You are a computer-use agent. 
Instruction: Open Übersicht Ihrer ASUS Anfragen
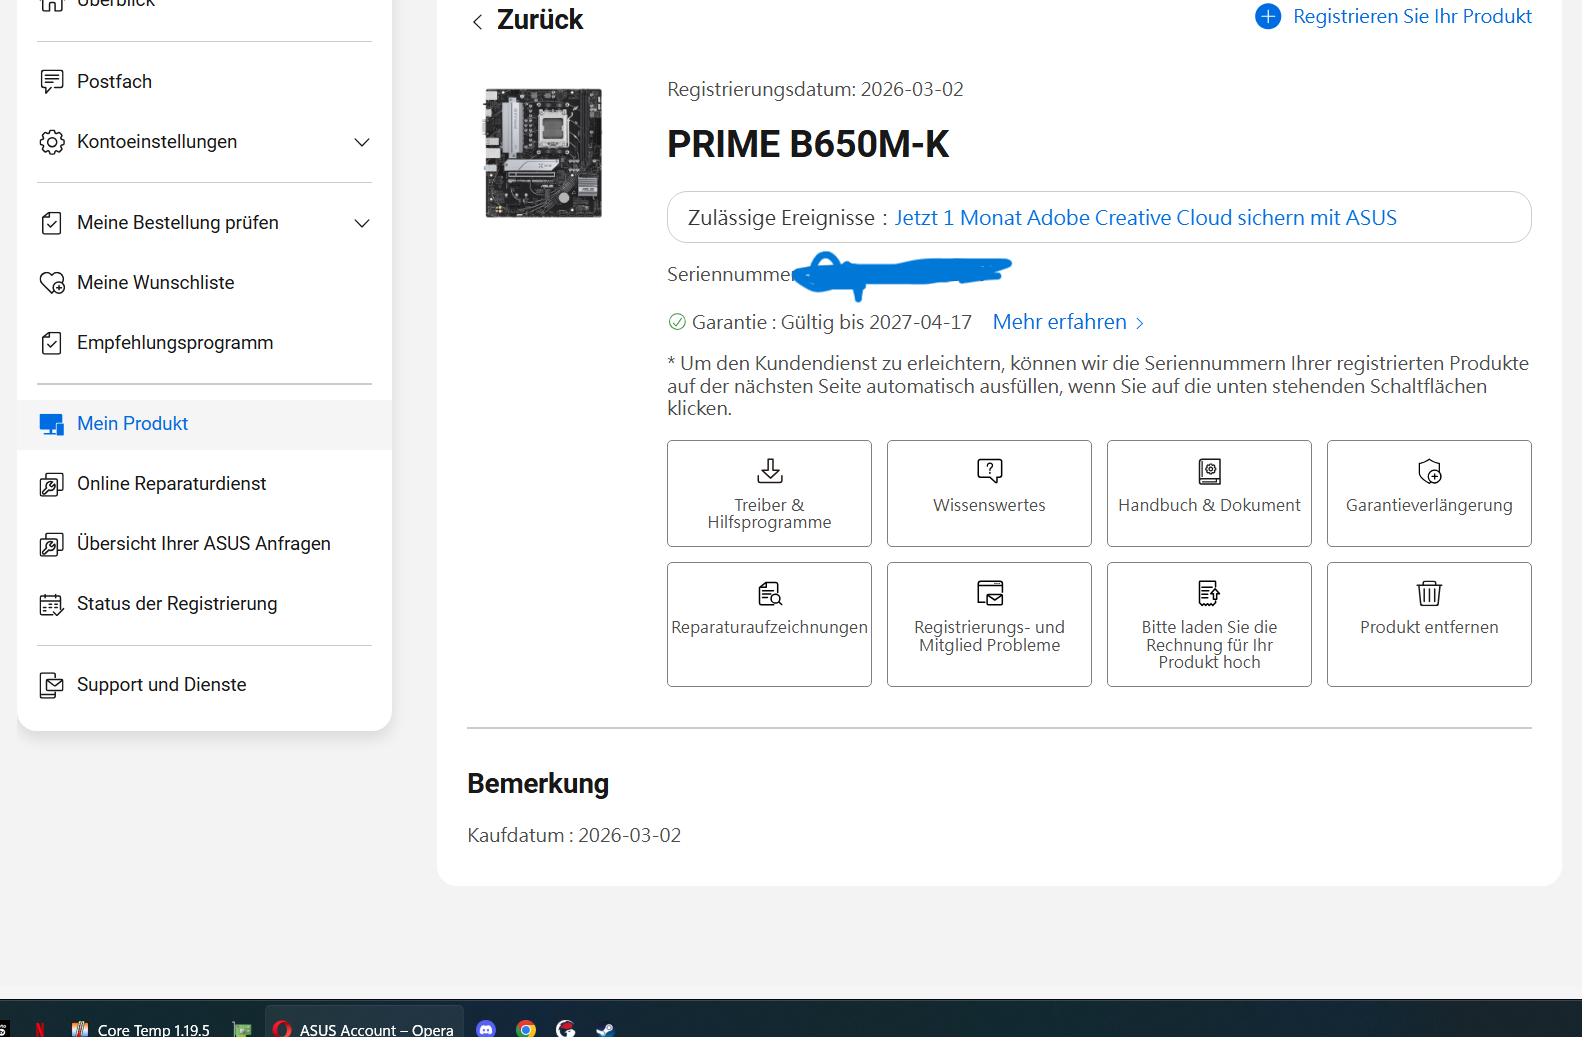coord(204,544)
